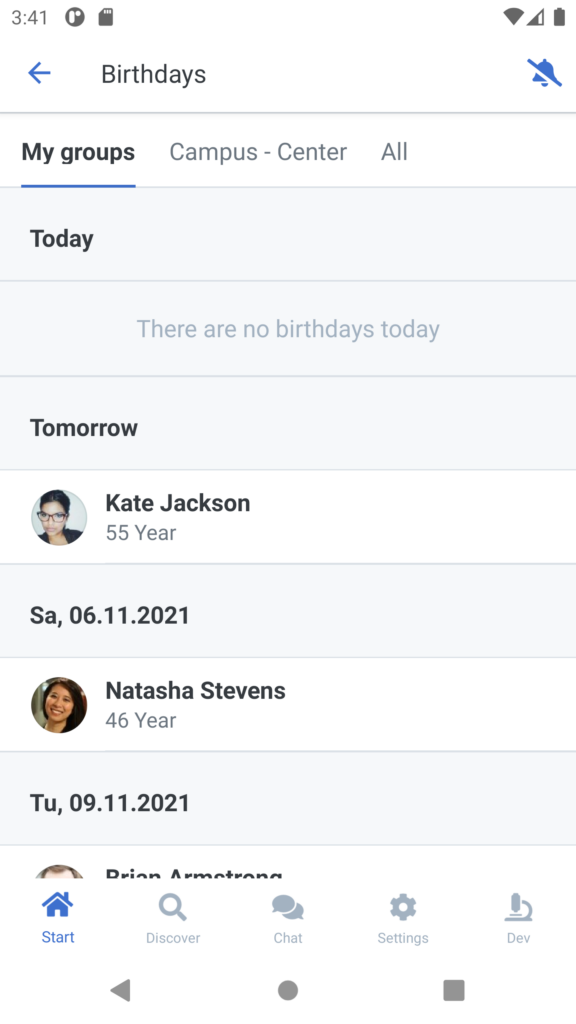The image size is (576, 1024).
Task: Tap the Sa, 06.11.2021 date header
Action: pyautogui.click(x=288, y=615)
